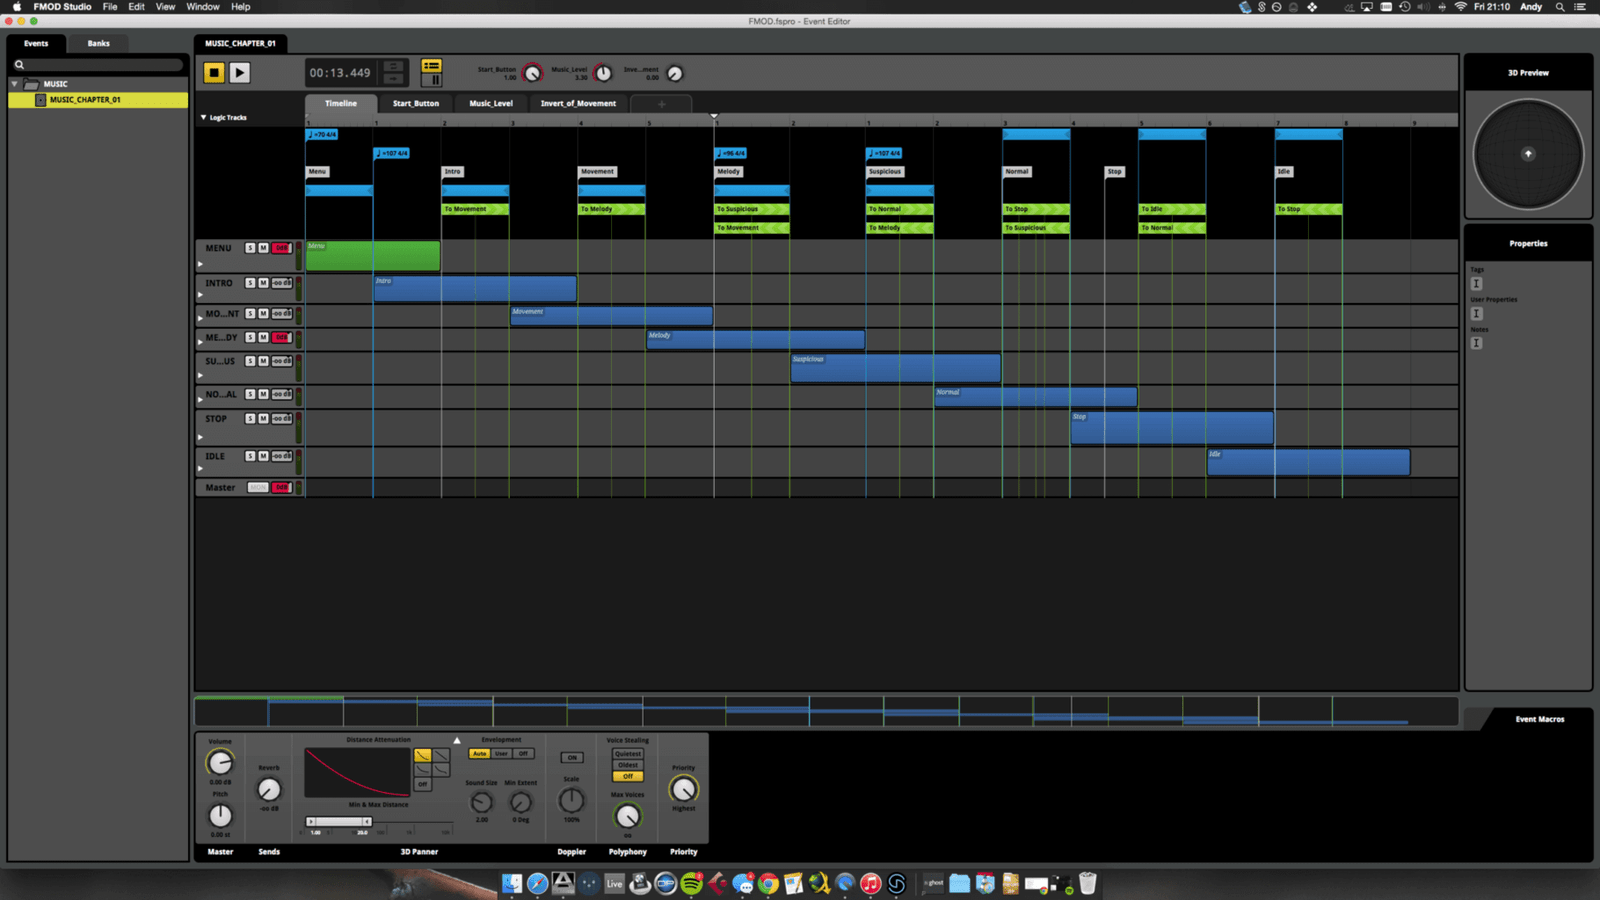Viewport: 1600px width, 900px height.
Task: Select the first yellow distance attenuation curve icon
Action: point(423,756)
